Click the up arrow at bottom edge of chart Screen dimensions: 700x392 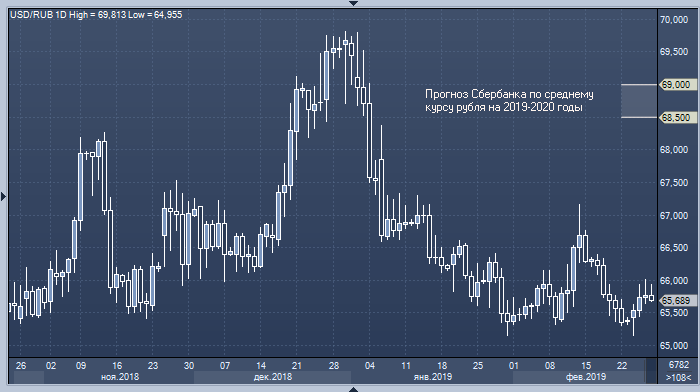tap(353, 389)
